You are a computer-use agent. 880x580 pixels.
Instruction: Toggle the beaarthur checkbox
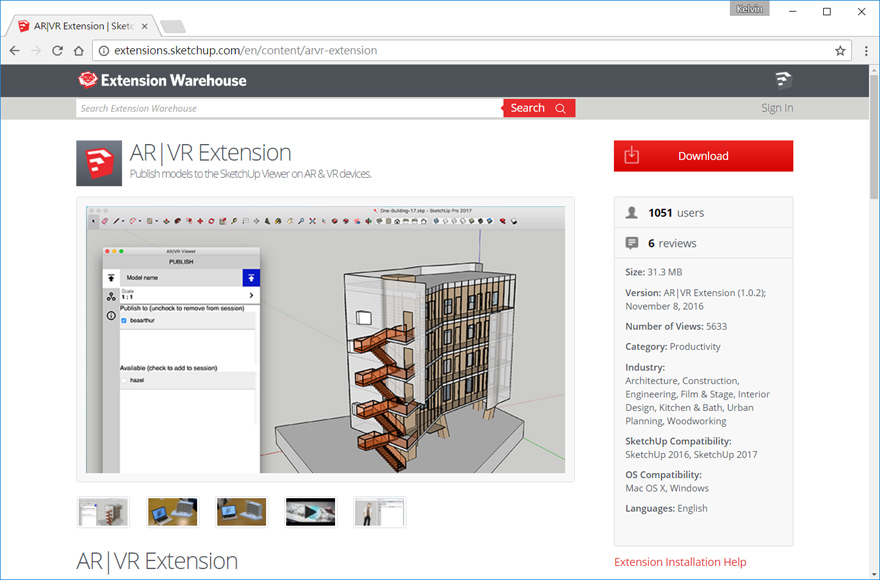click(x=124, y=321)
